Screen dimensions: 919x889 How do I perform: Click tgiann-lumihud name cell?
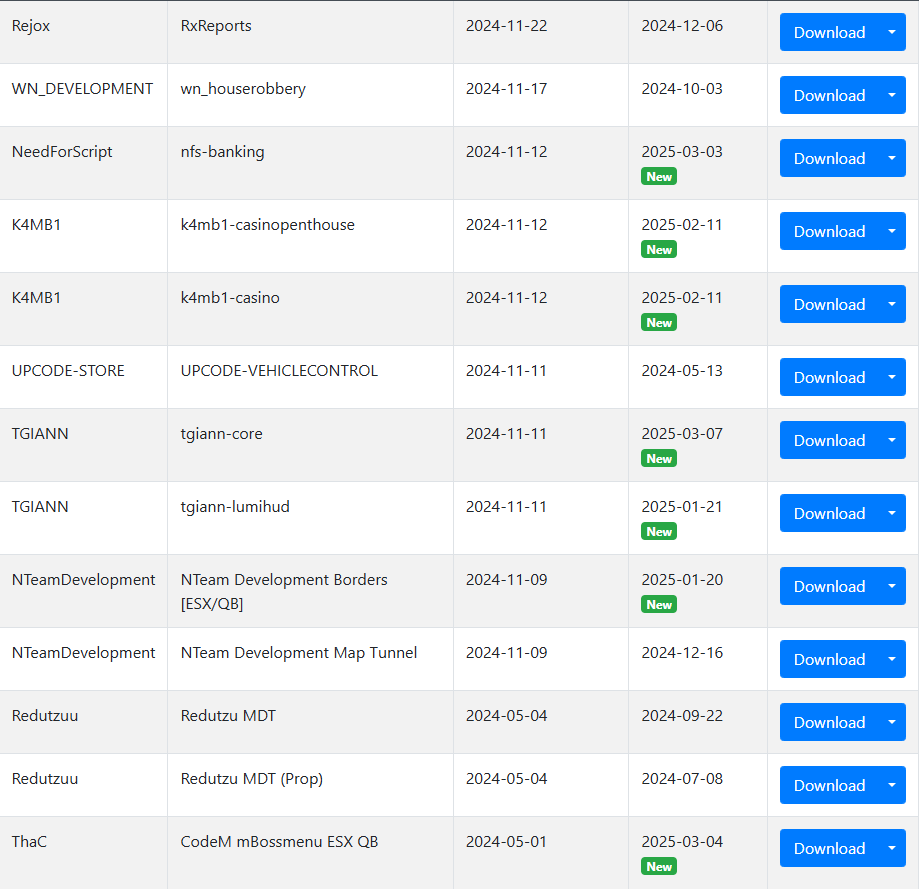point(310,517)
